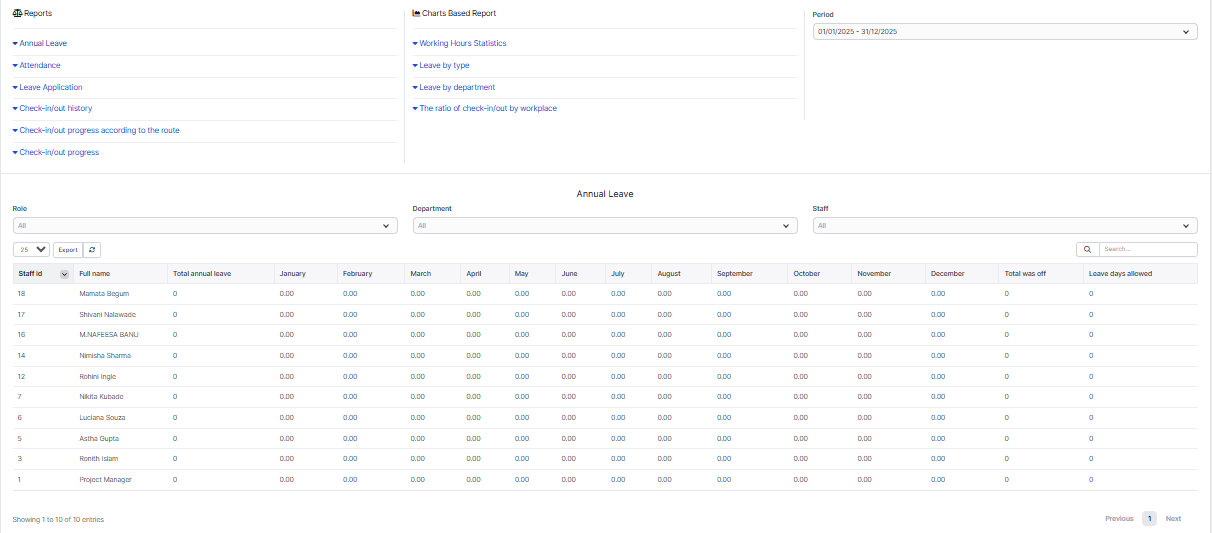1212x533 pixels.
Task: Sort by Total annual leave column
Action: coord(202,273)
